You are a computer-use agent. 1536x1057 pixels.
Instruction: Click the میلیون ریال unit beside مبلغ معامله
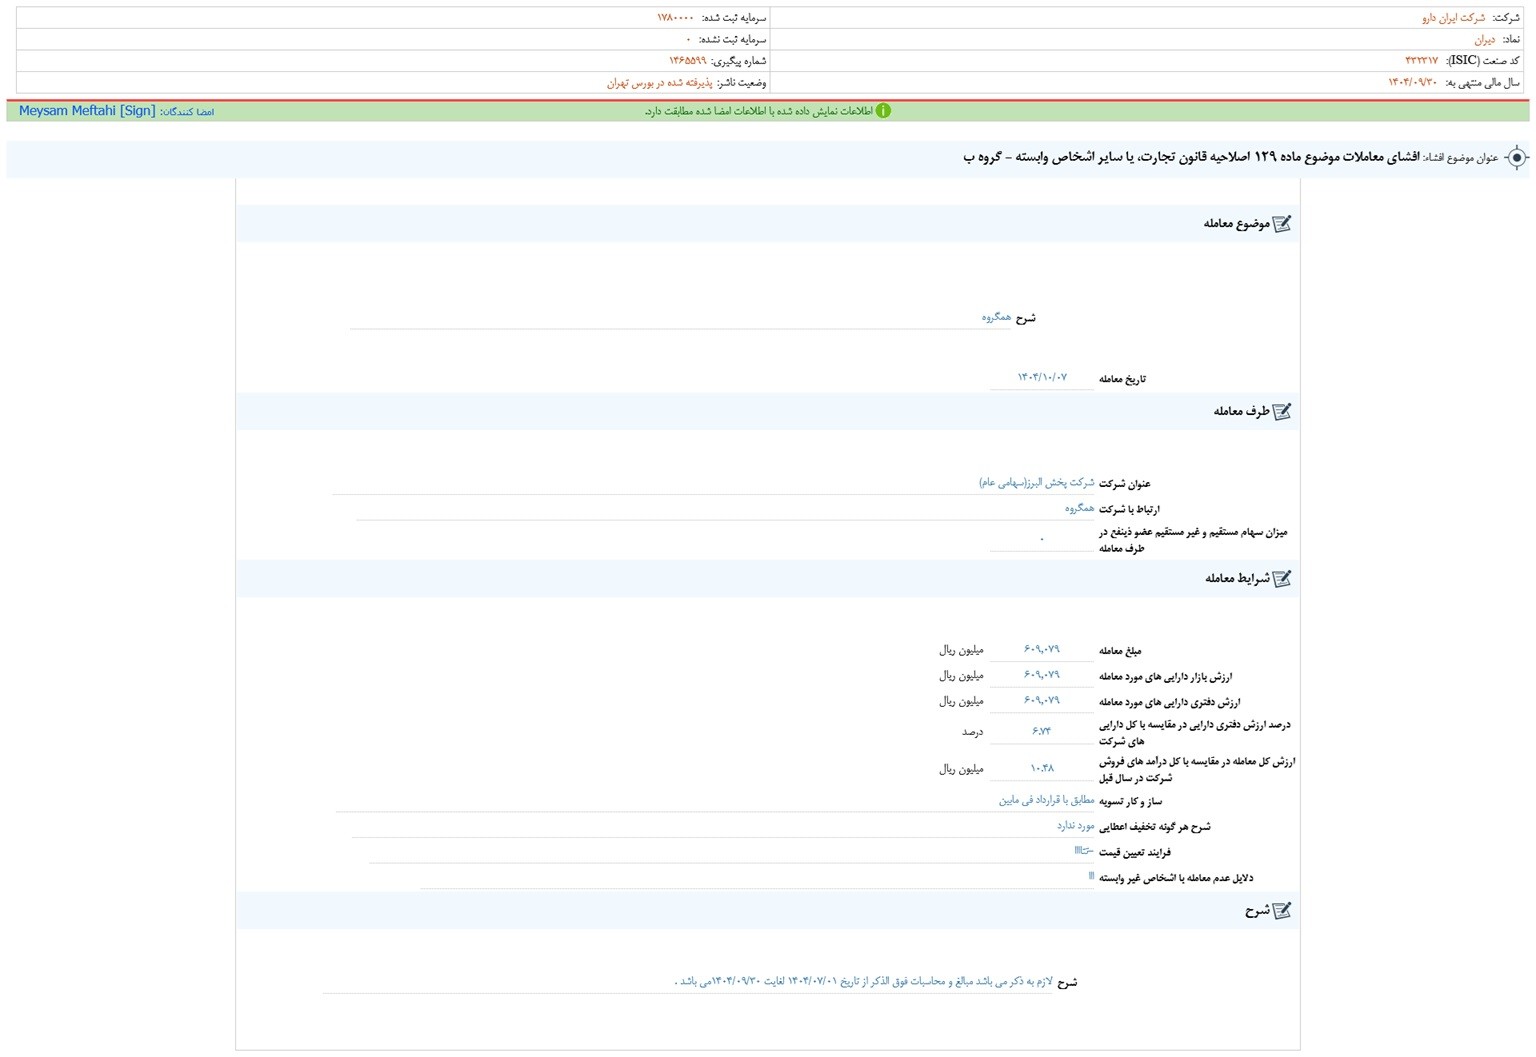click(961, 651)
